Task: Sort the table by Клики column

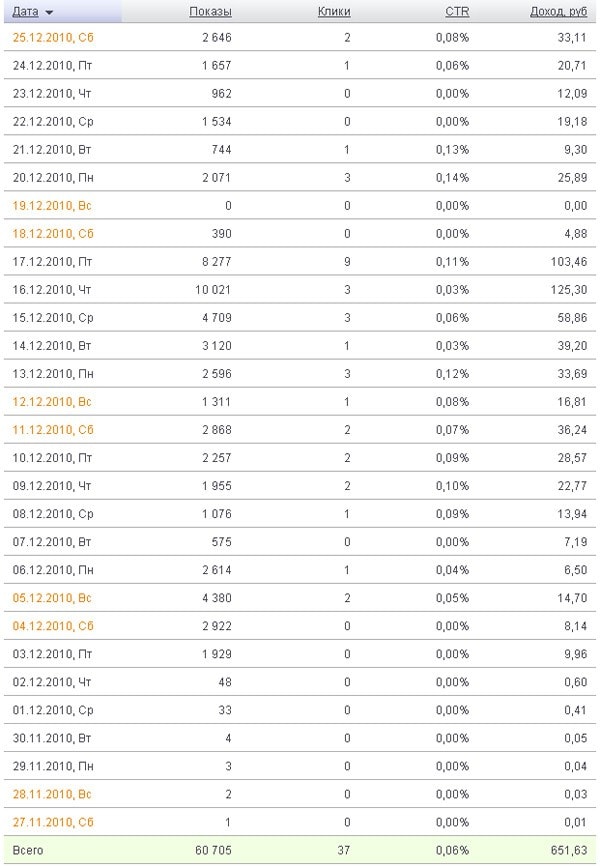Action: (334, 12)
